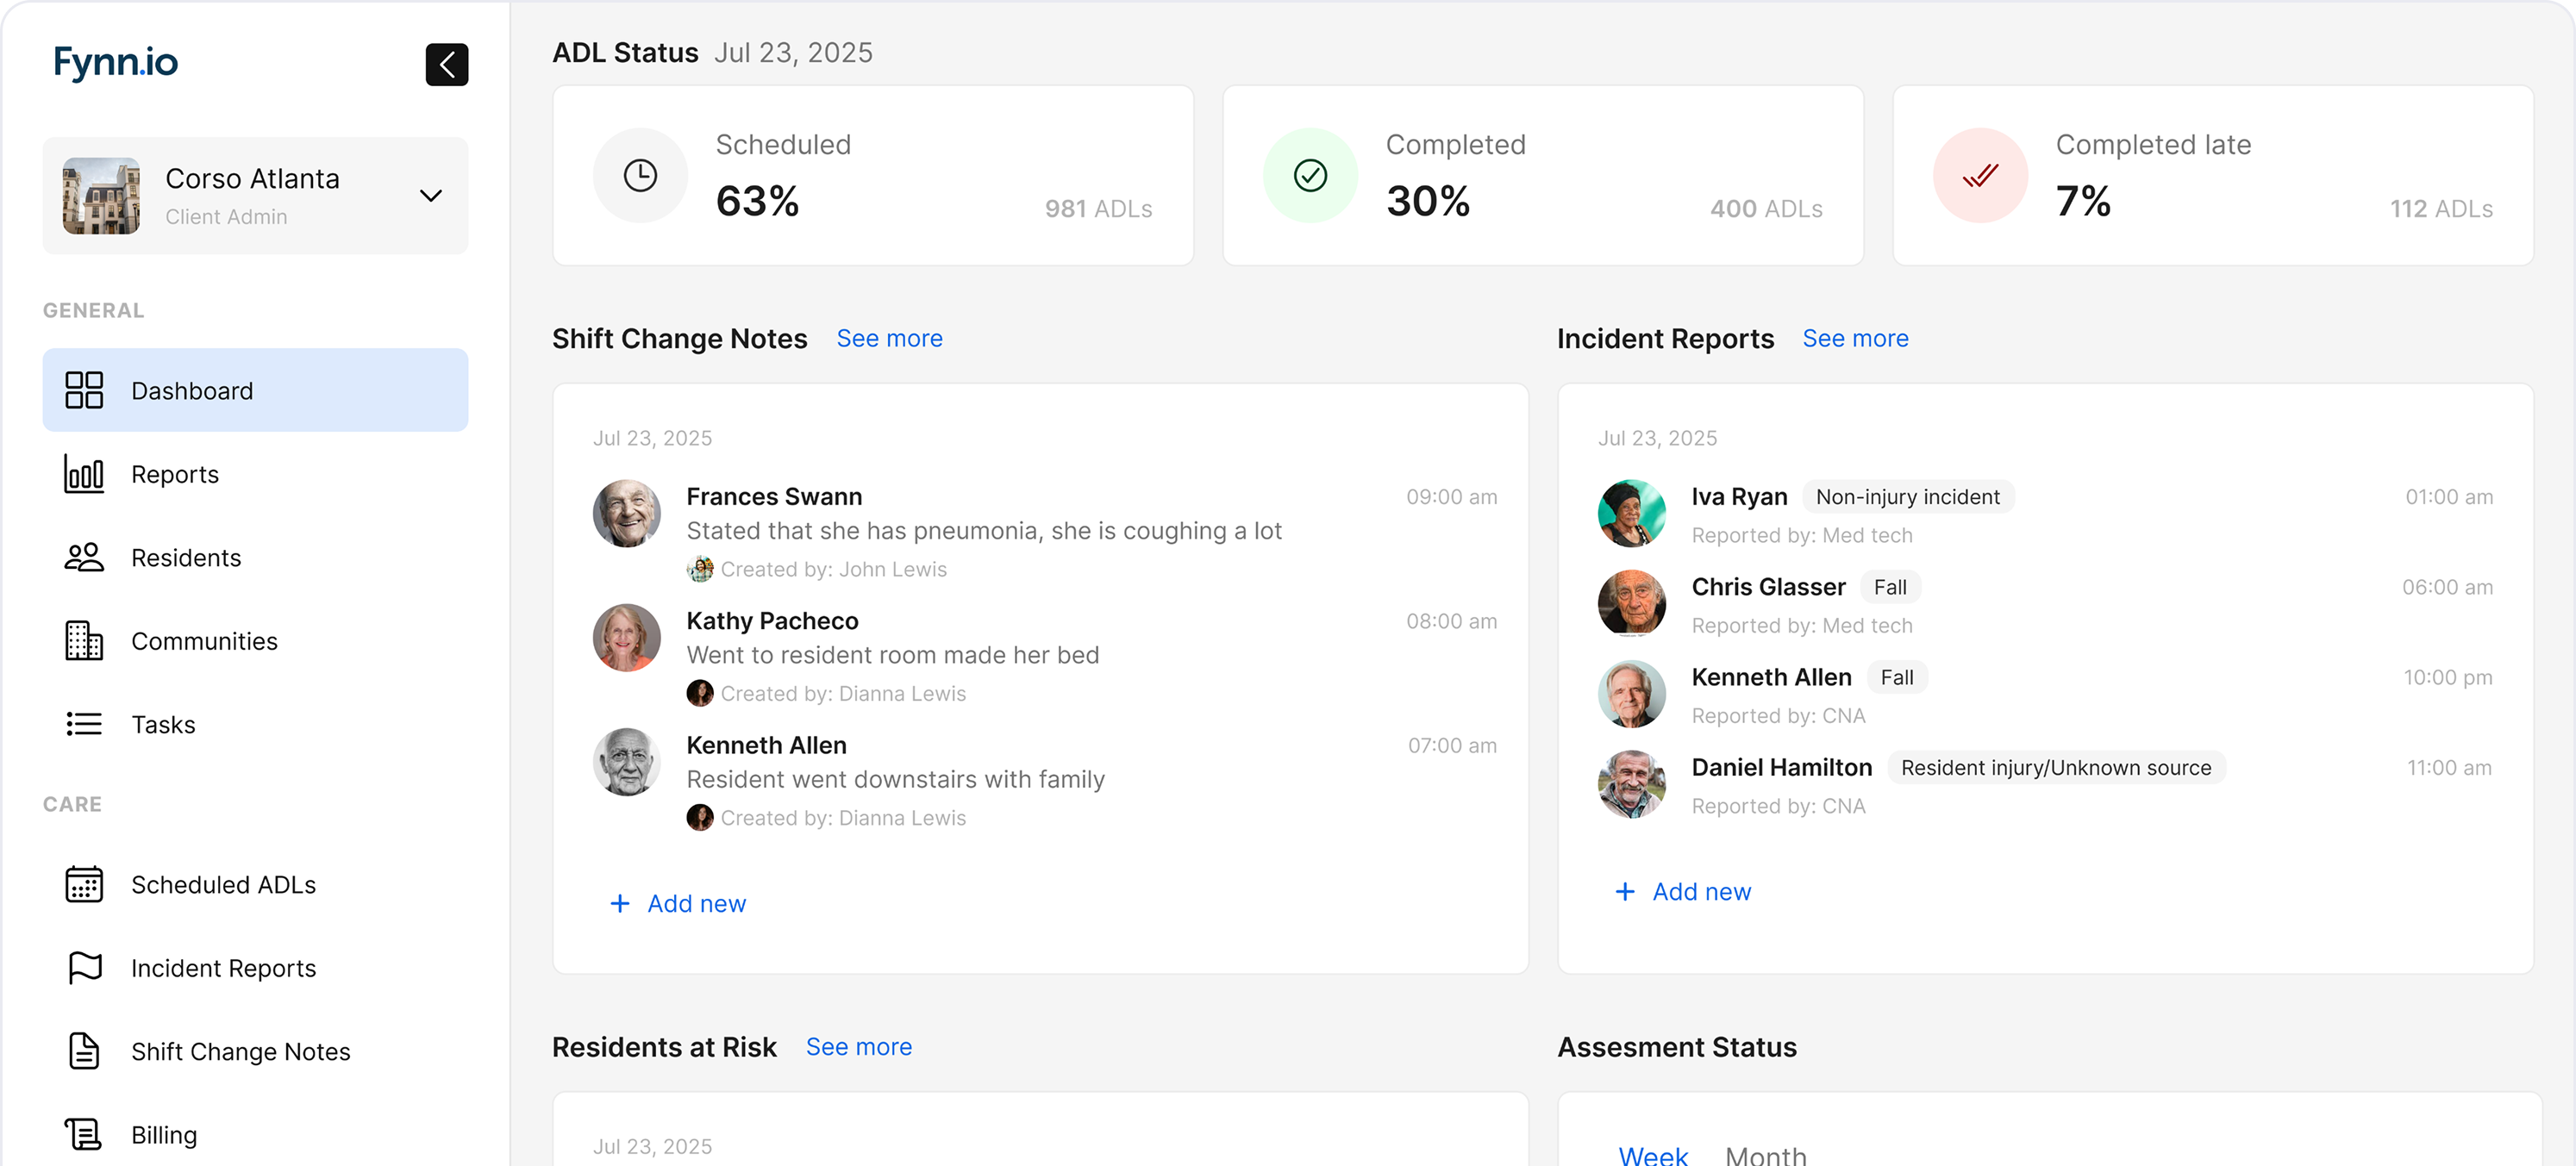
Task: Click See more on Shift Change Notes
Action: (889, 338)
